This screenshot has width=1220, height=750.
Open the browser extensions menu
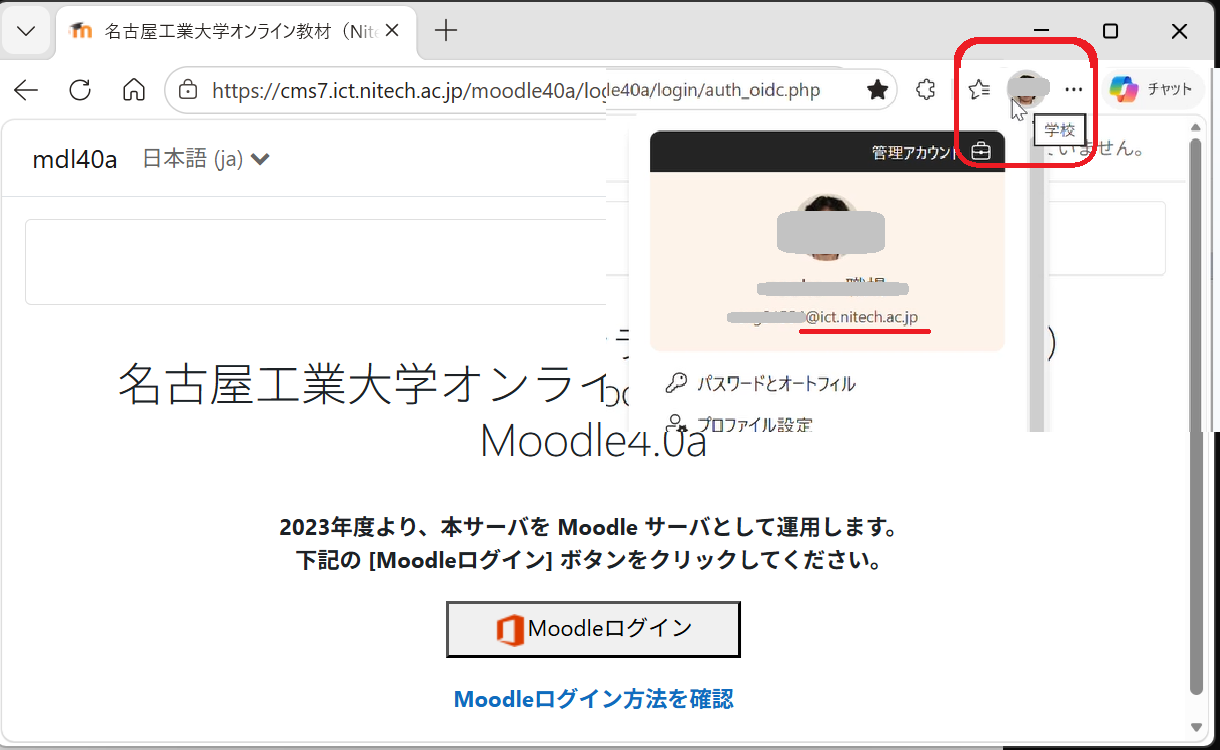click(926, 90)
